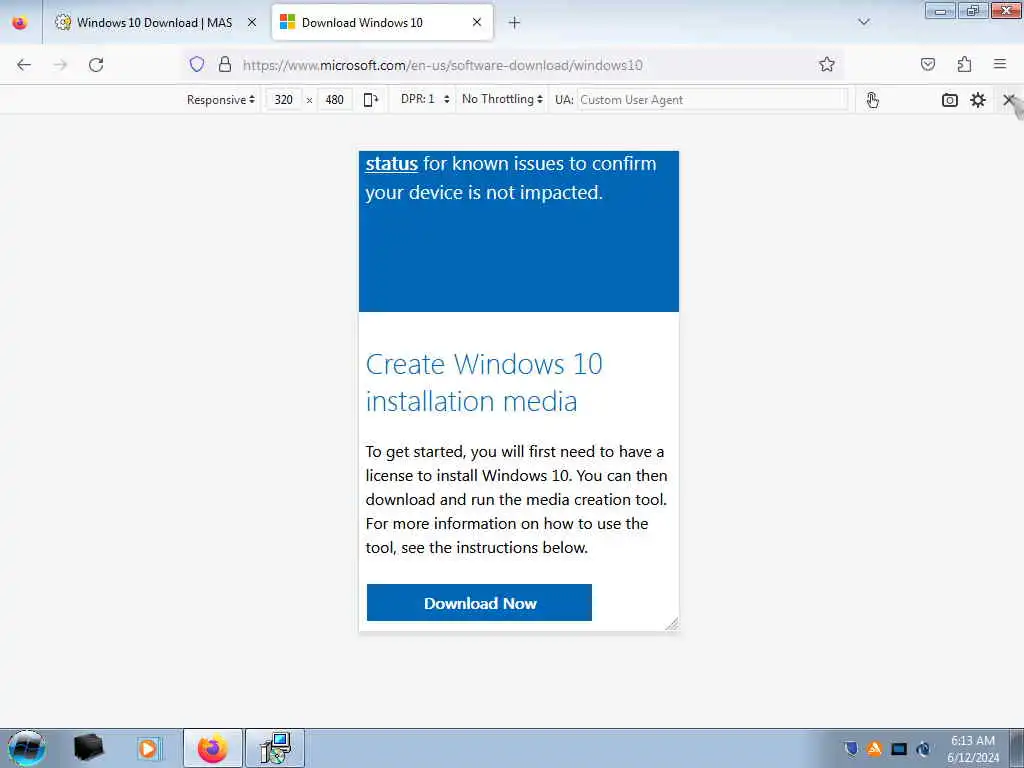List all tabs with chevron button
This screenshot has height=768, width=1024.
(x=864, y=22)
